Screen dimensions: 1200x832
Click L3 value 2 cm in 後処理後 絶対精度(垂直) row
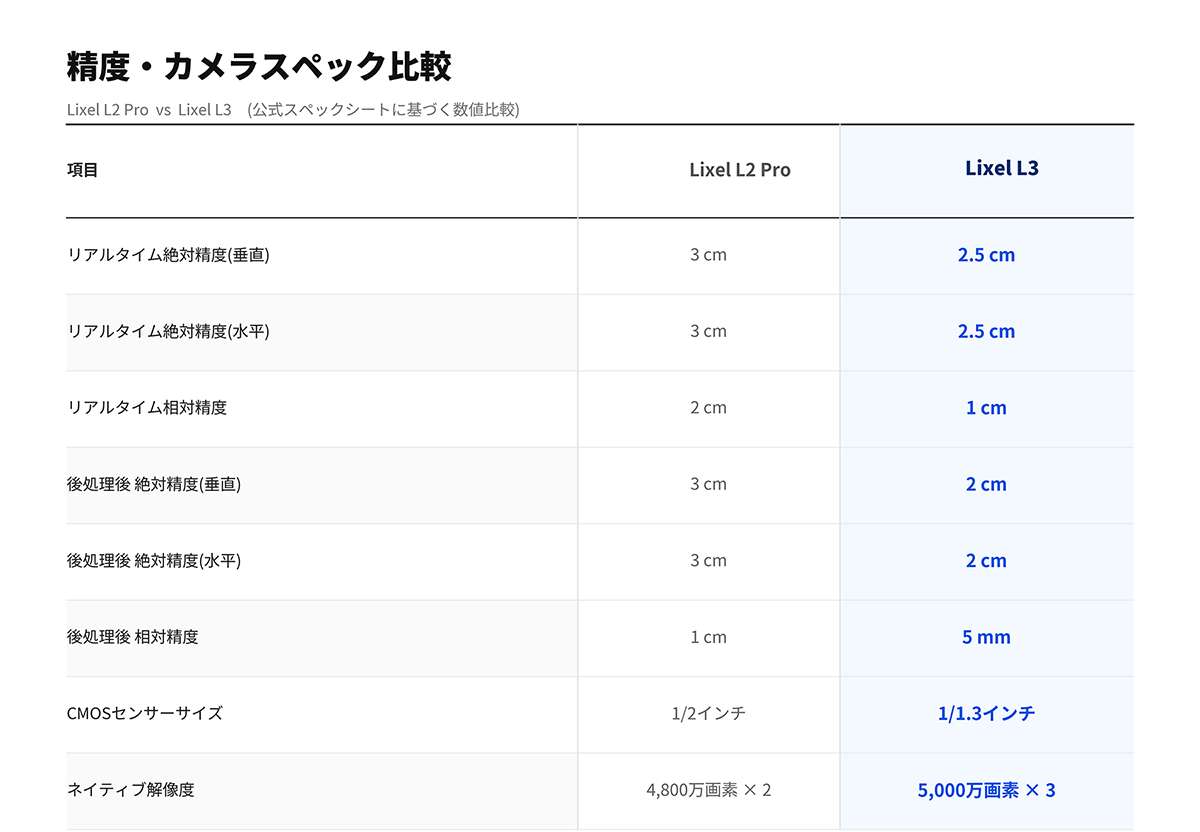tap(986, 484)
